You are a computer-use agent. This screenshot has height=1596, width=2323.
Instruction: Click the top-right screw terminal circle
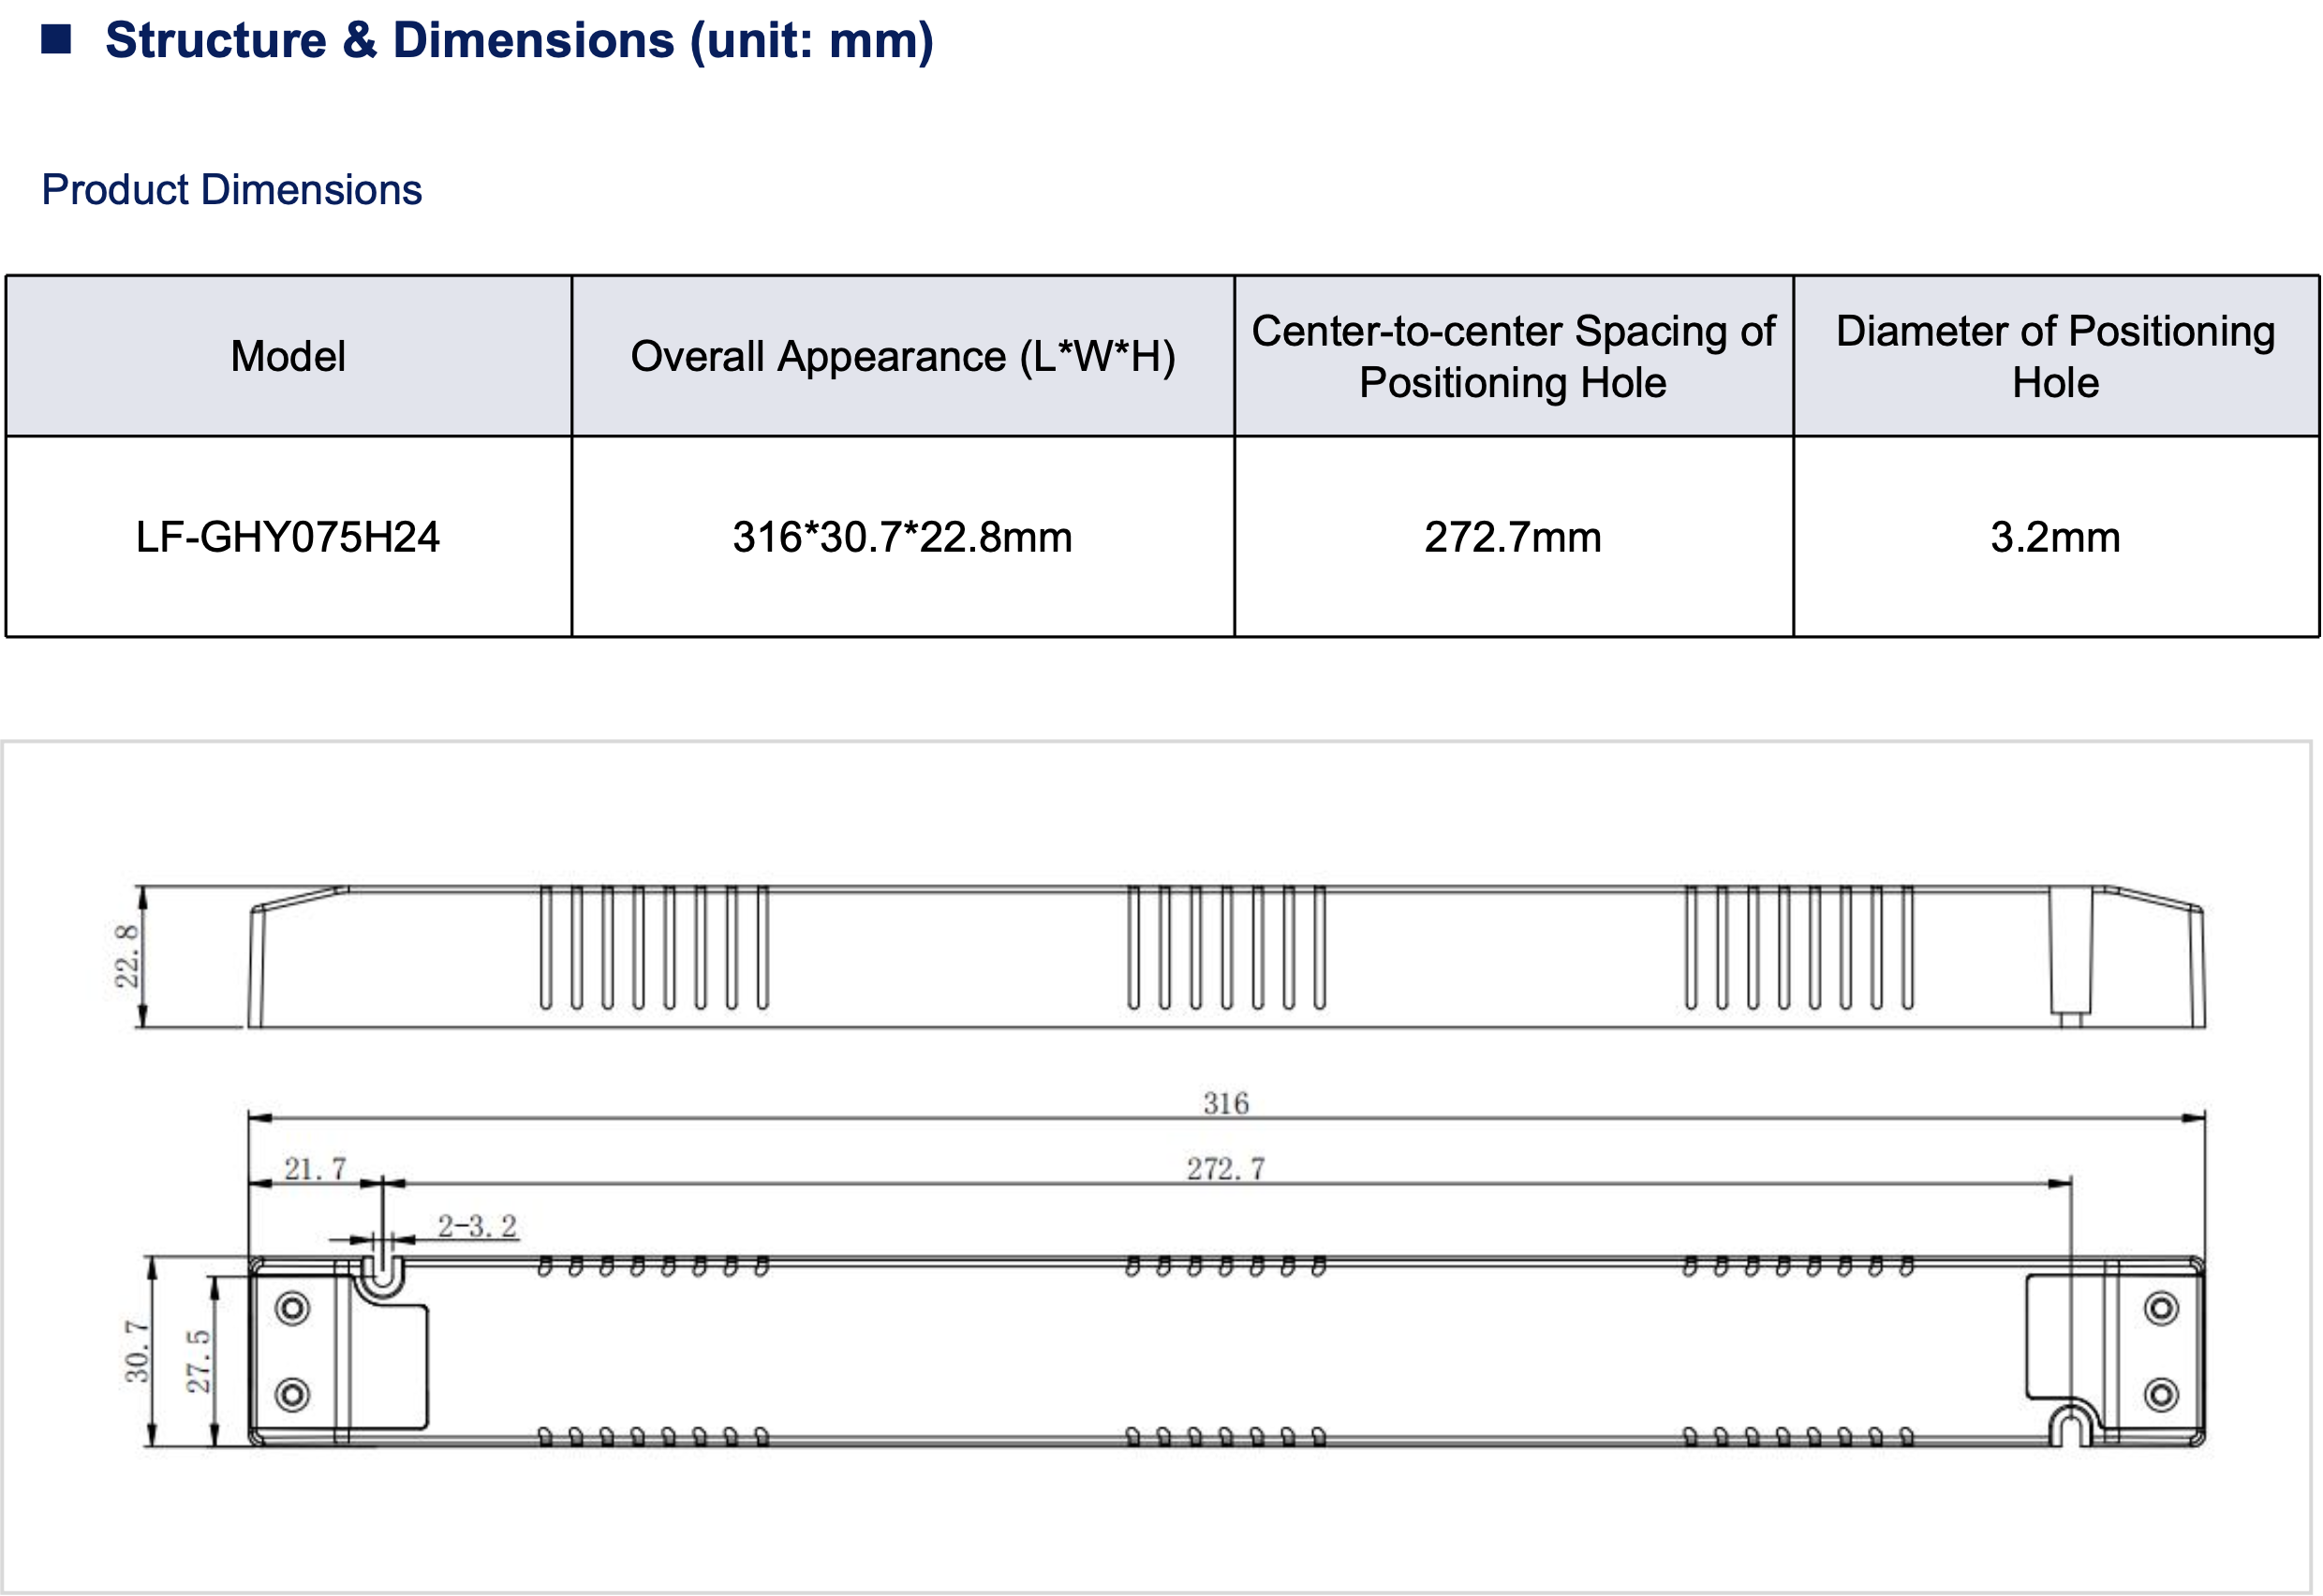(x=2161, y=1308)
